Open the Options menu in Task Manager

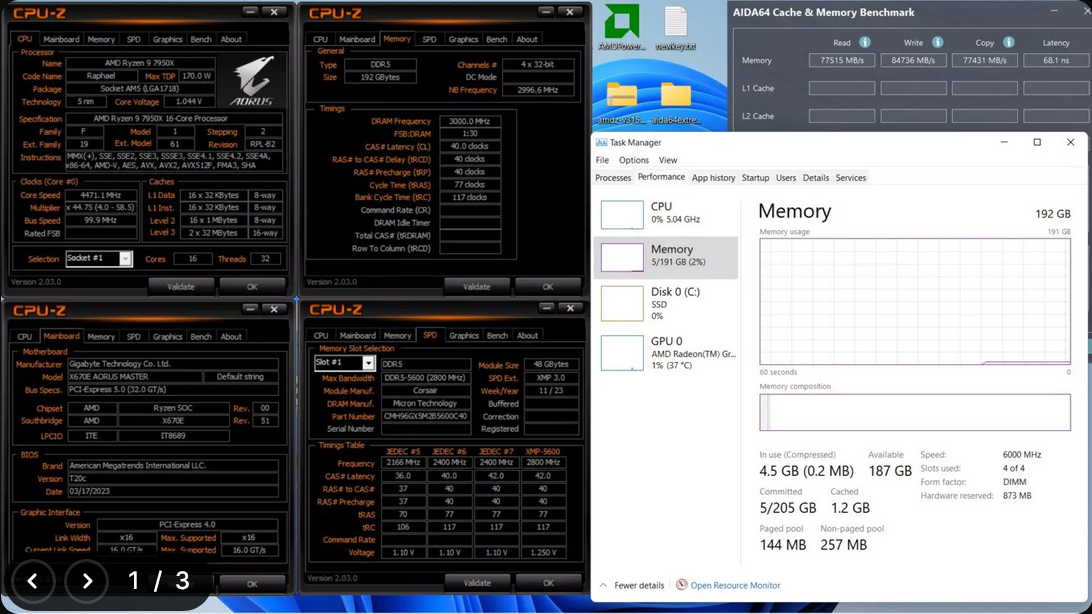point(634,160)
